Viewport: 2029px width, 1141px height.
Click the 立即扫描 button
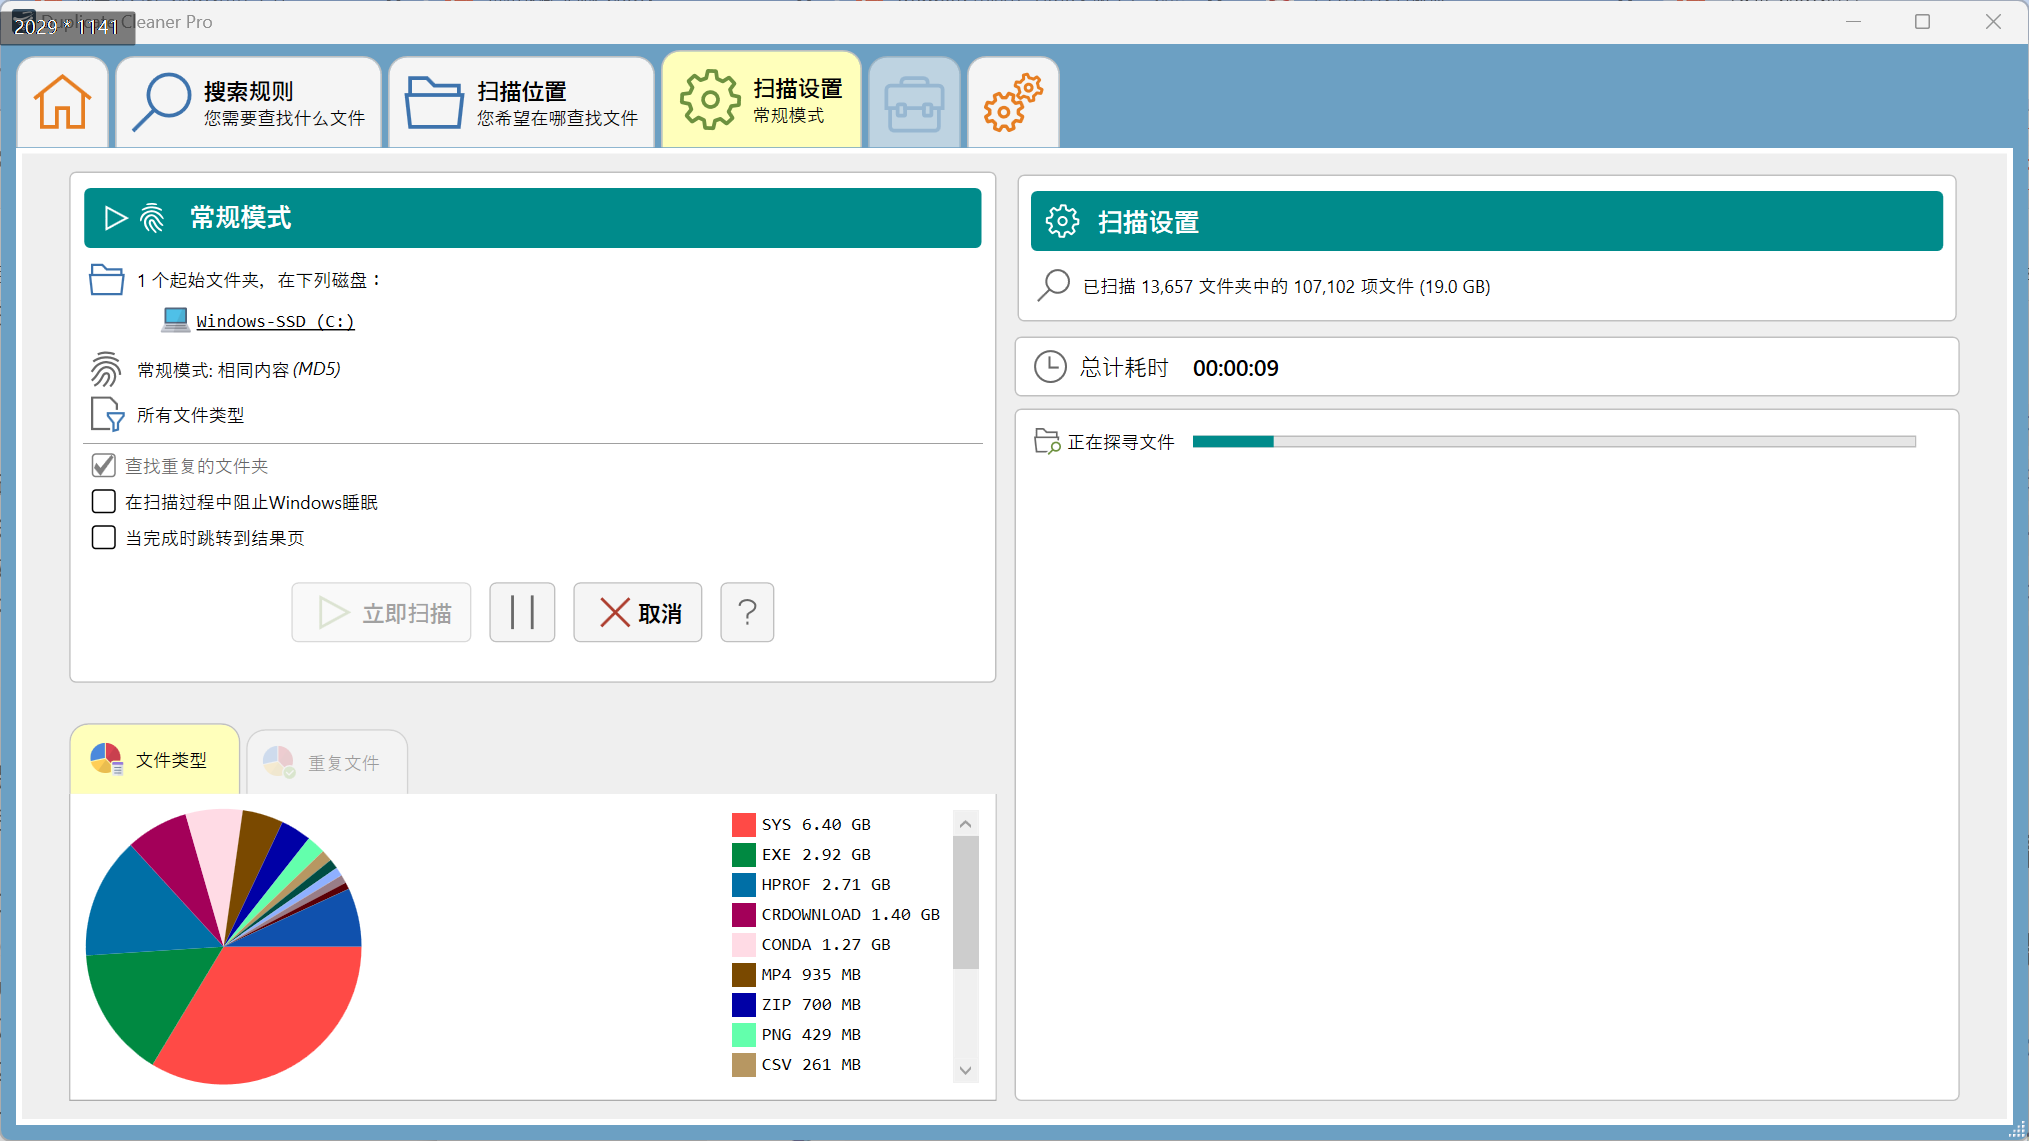click(x=381, y=612)
